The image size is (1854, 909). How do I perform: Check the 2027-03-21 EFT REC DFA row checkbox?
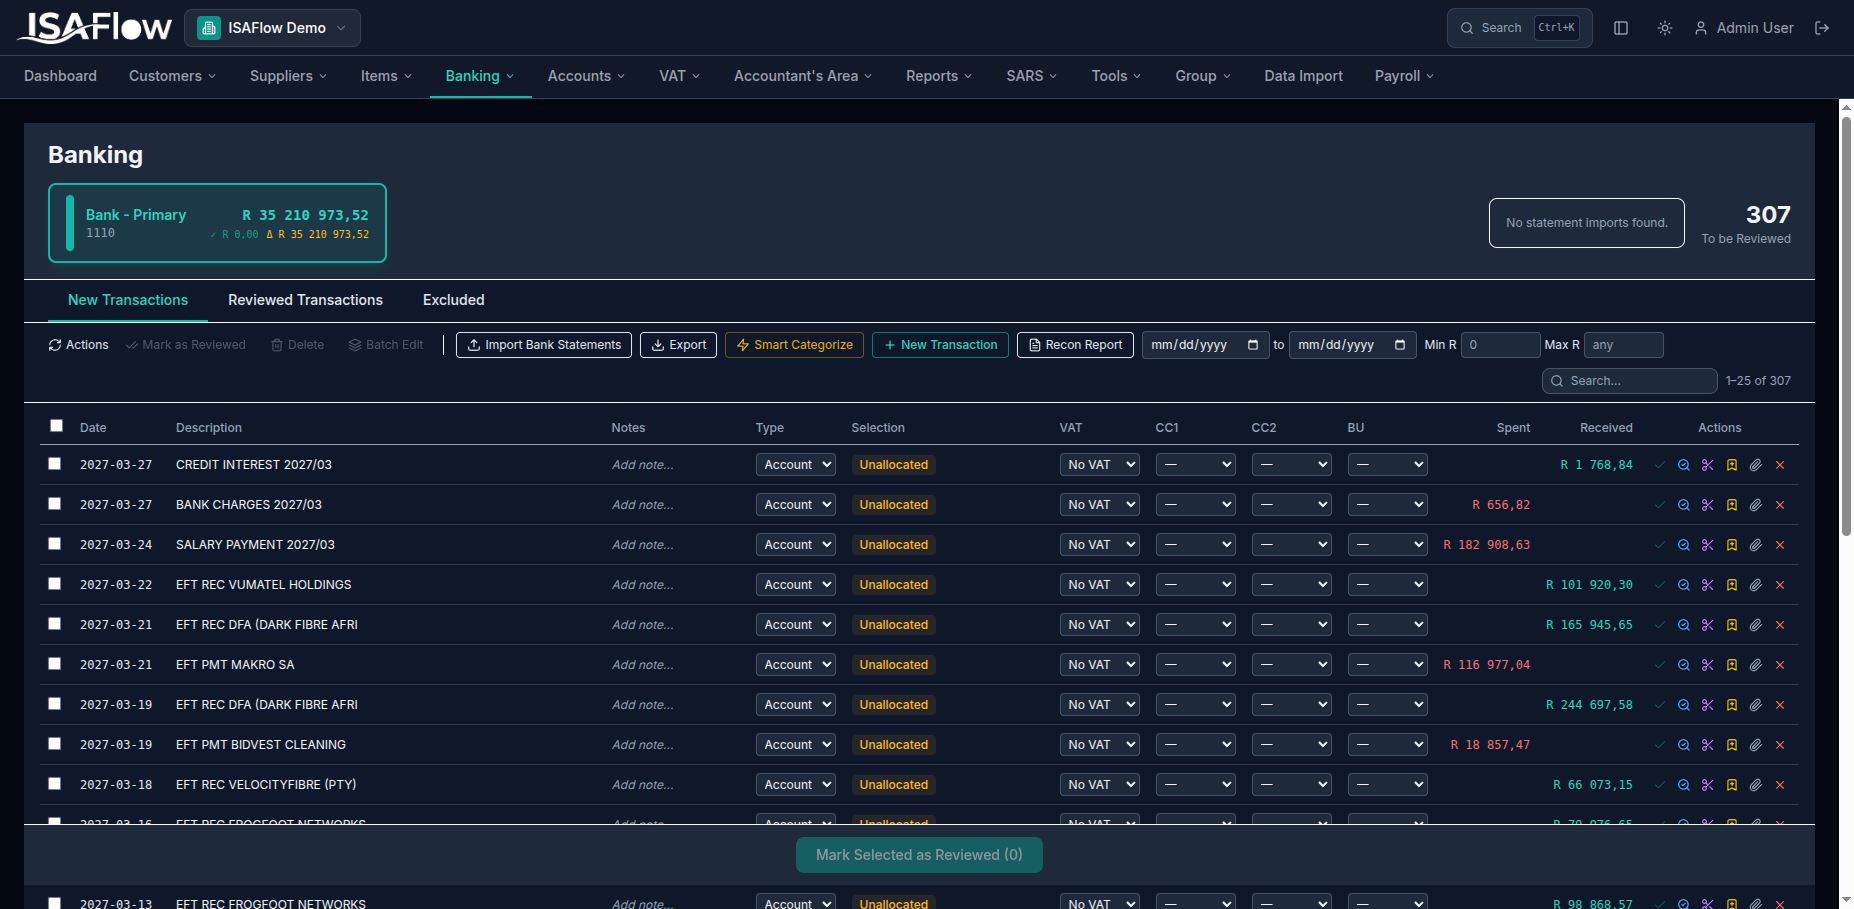pyautogui.click(x=55, y=624)
